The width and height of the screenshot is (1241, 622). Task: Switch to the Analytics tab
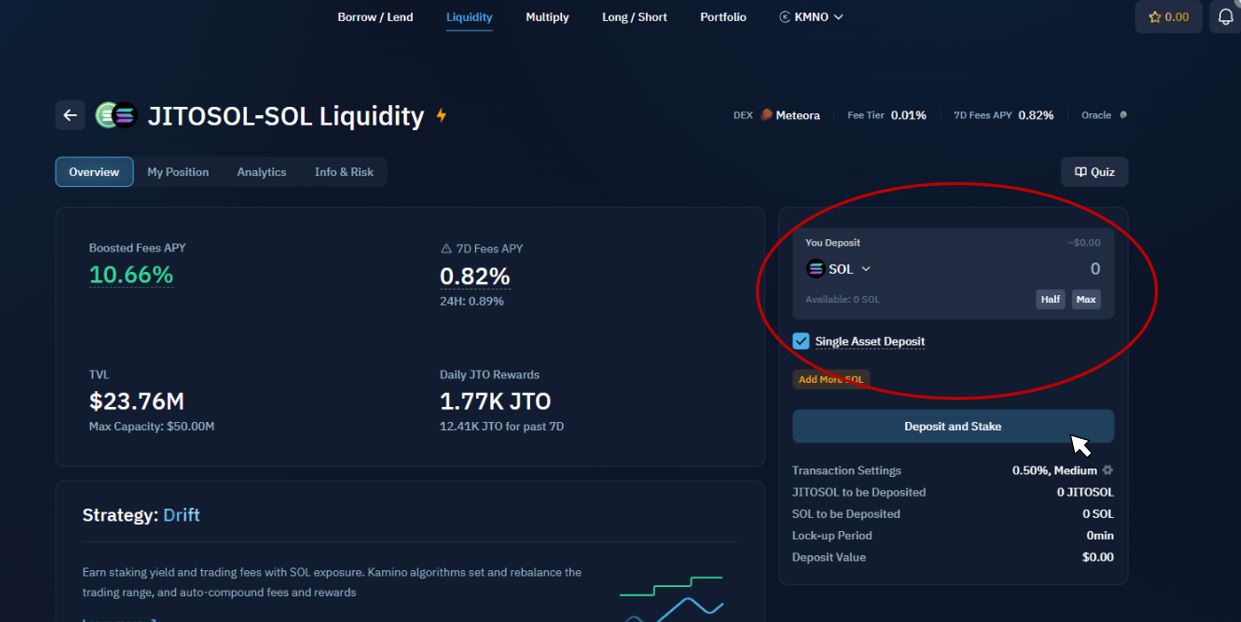(x=261, y=172)
